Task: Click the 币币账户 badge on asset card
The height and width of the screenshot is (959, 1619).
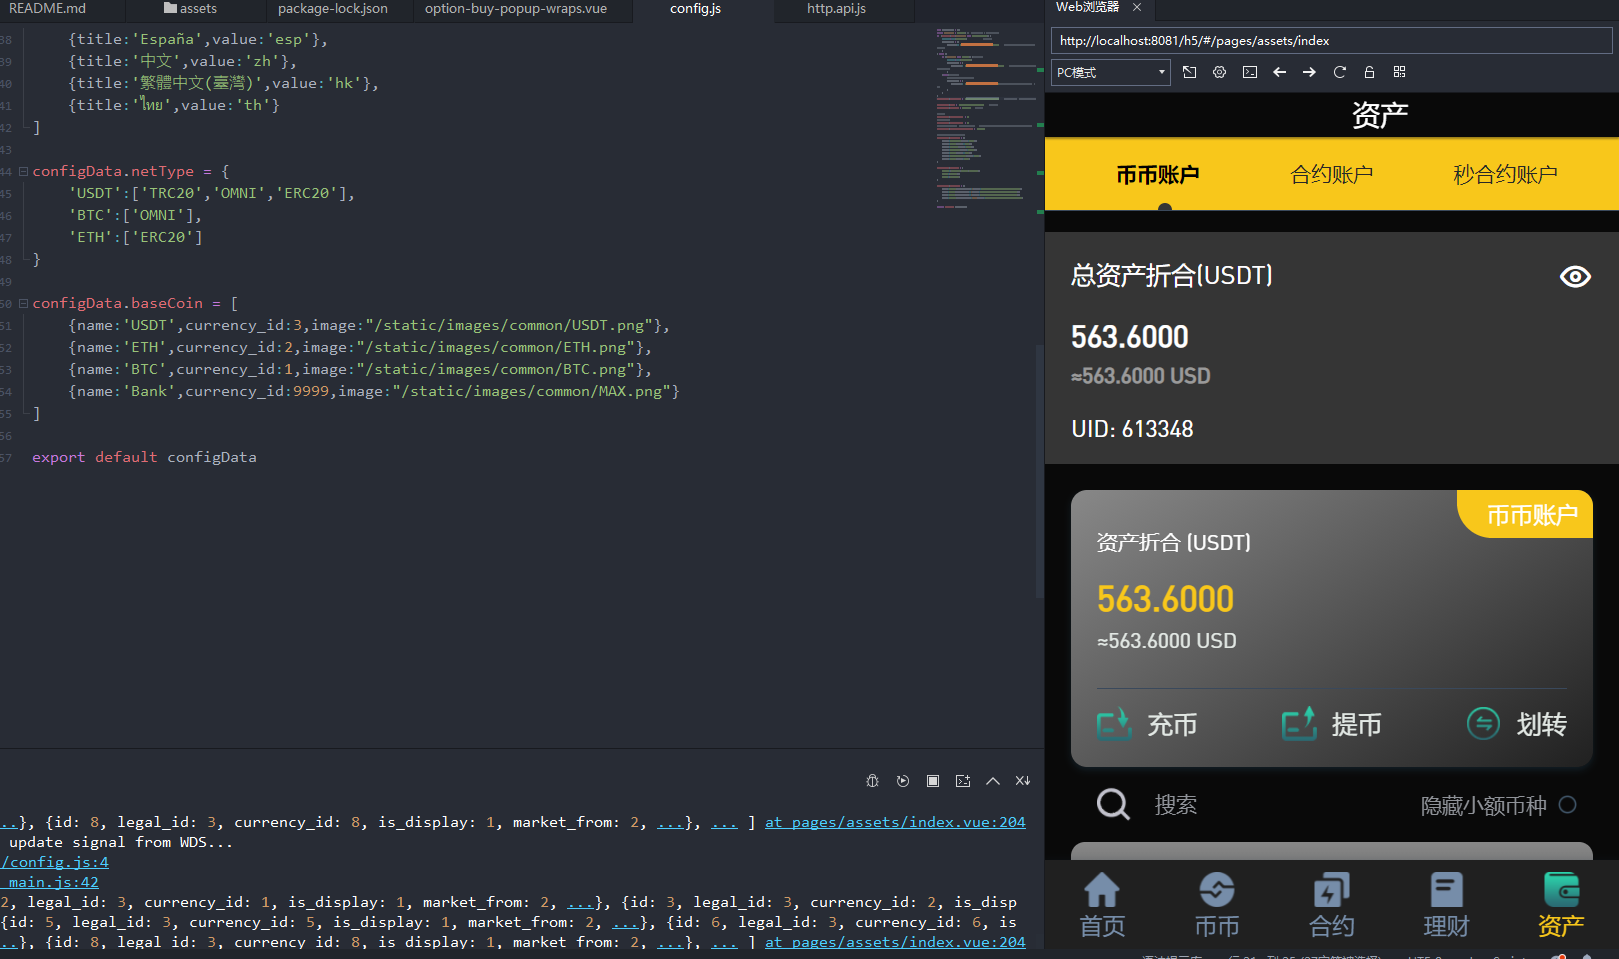Action: (1526, 515)
